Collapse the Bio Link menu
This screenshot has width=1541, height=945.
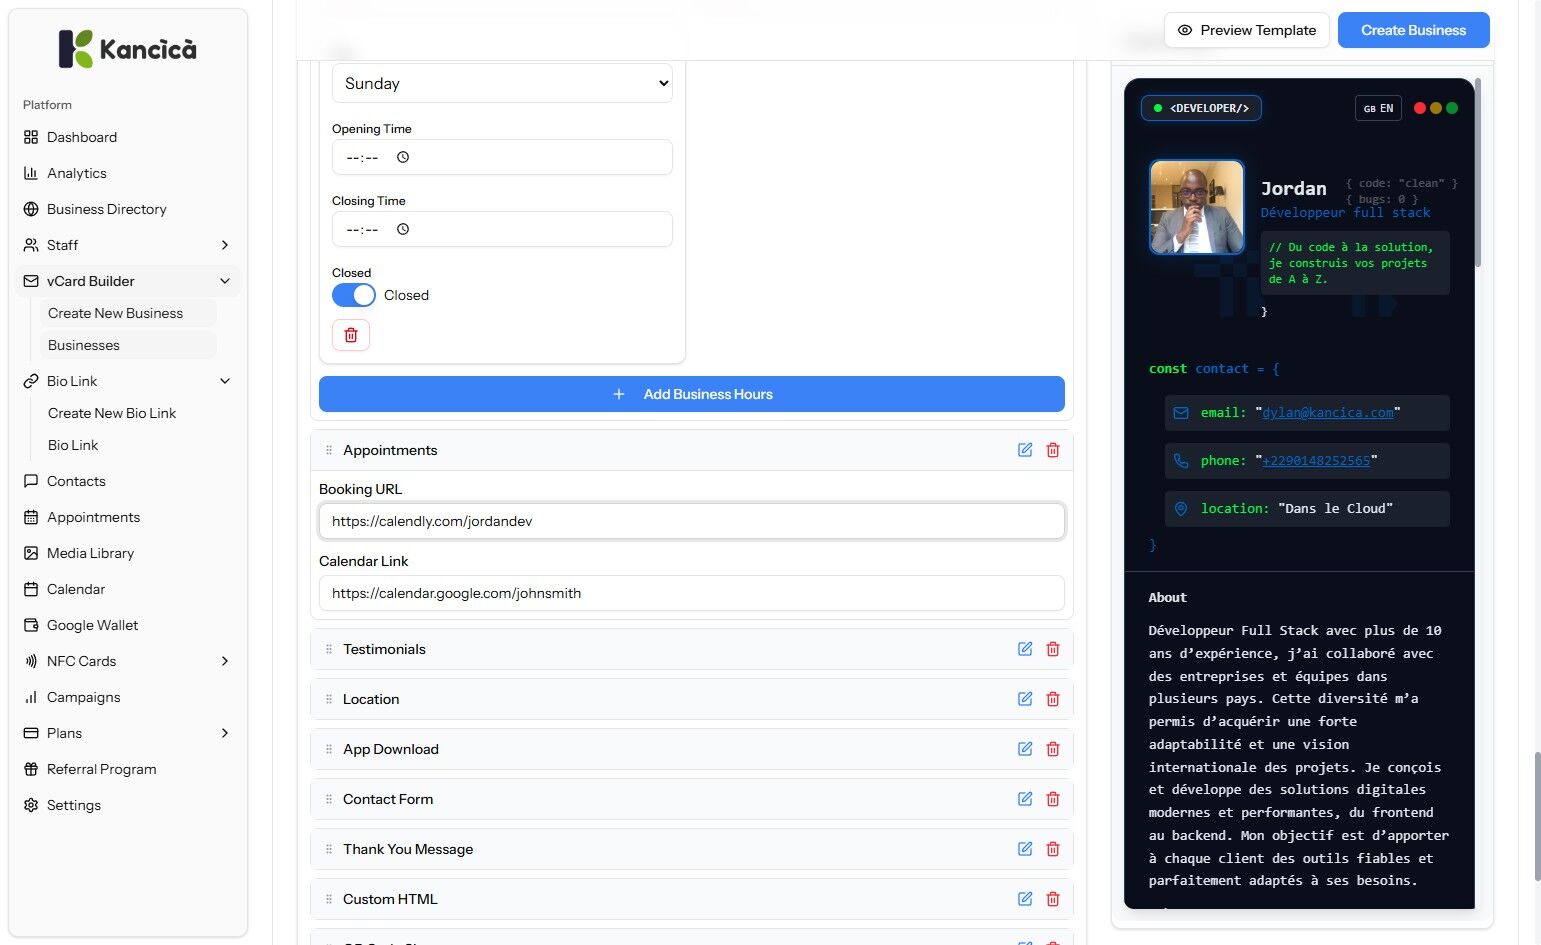225,381
